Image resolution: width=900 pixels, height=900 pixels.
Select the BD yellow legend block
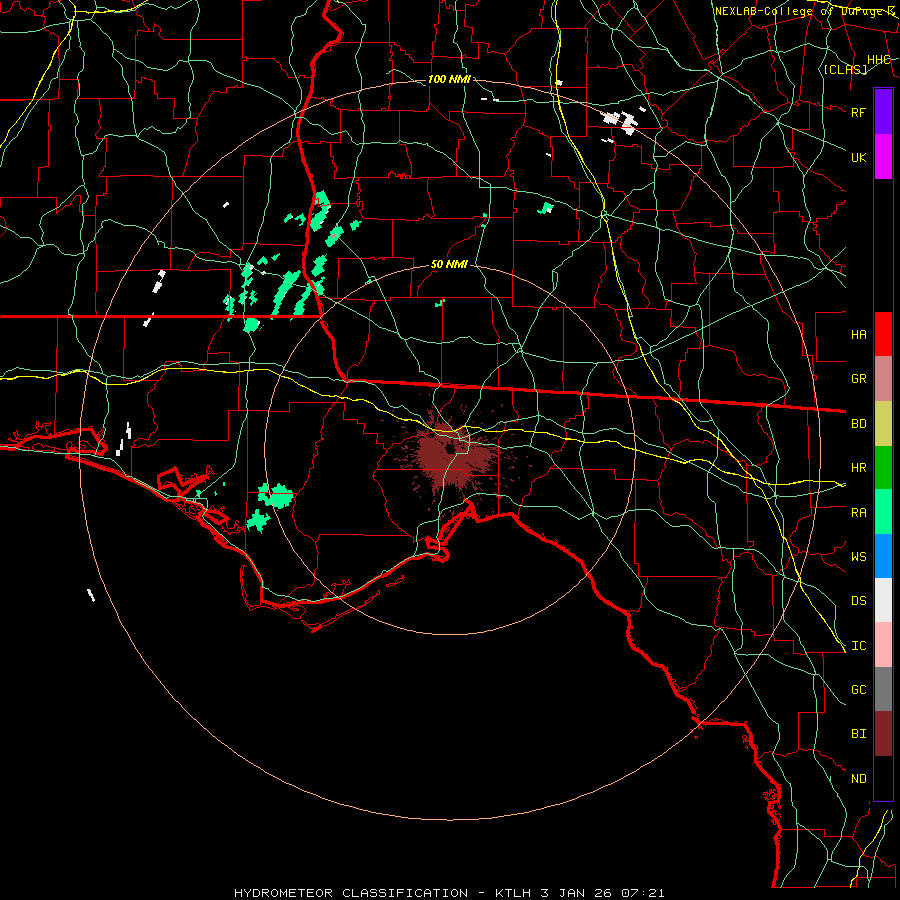(883, 423)
